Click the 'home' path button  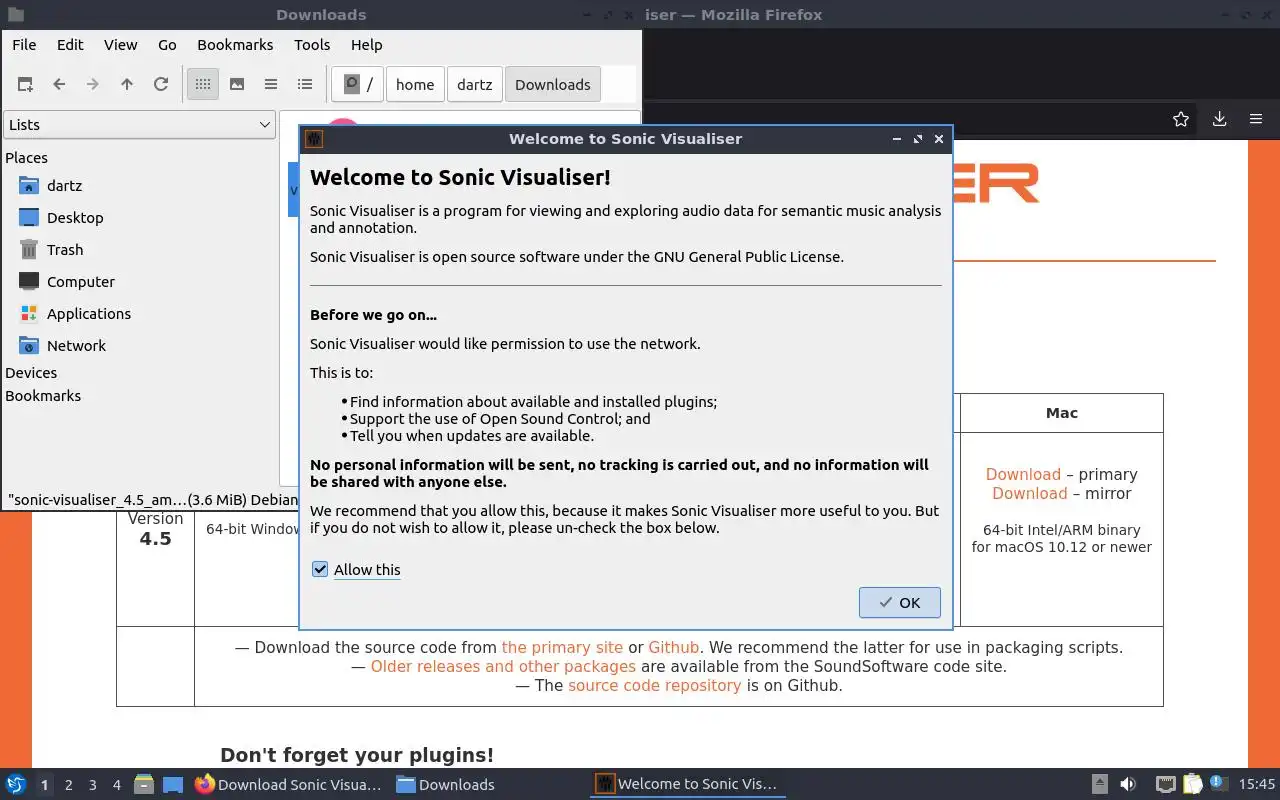(415, 84)
